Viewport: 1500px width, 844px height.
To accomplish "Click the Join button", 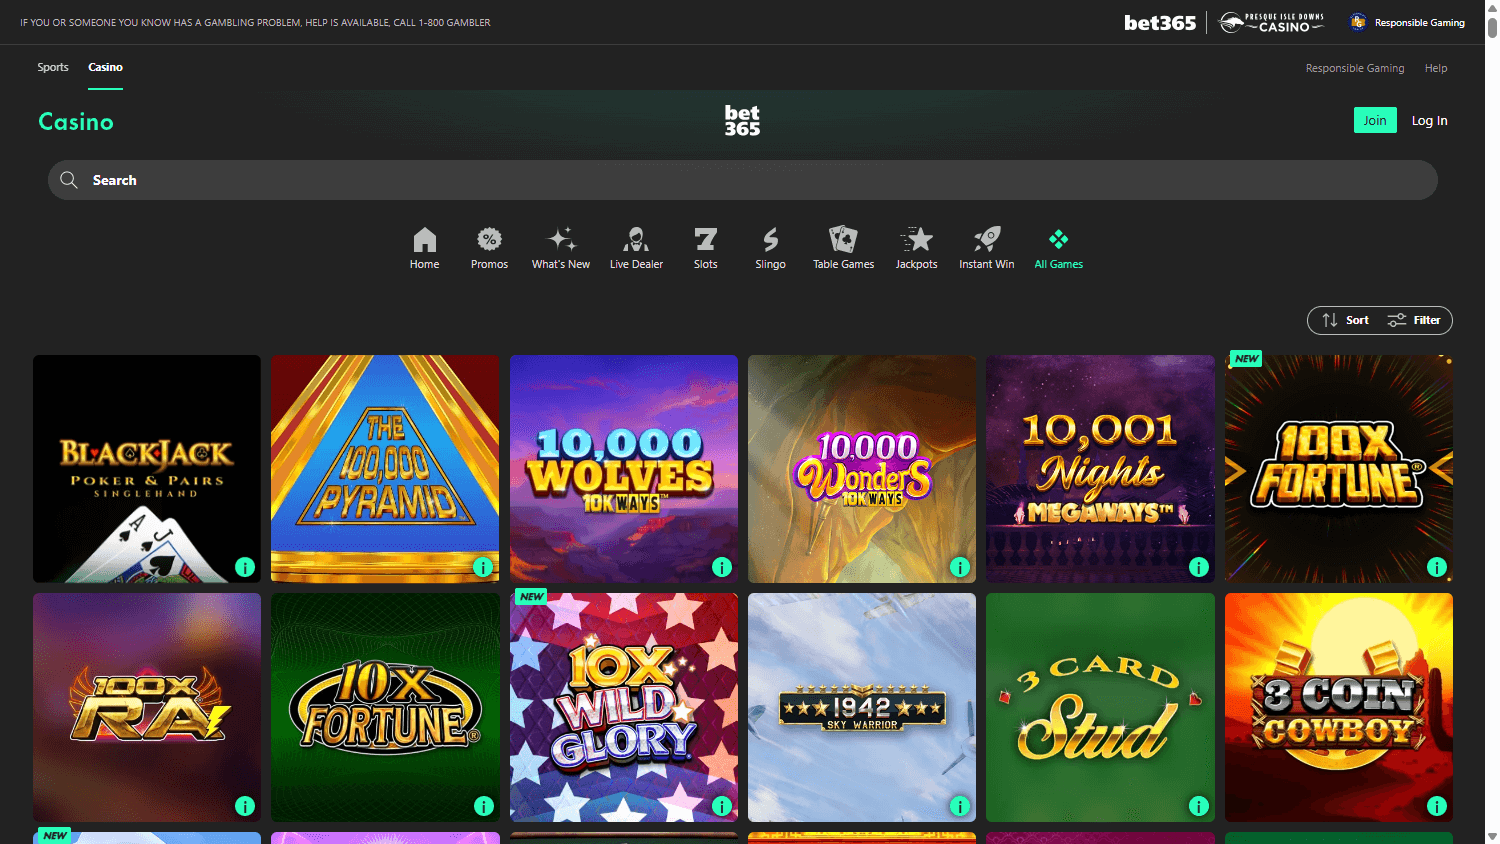I will tap(1375, 119).
